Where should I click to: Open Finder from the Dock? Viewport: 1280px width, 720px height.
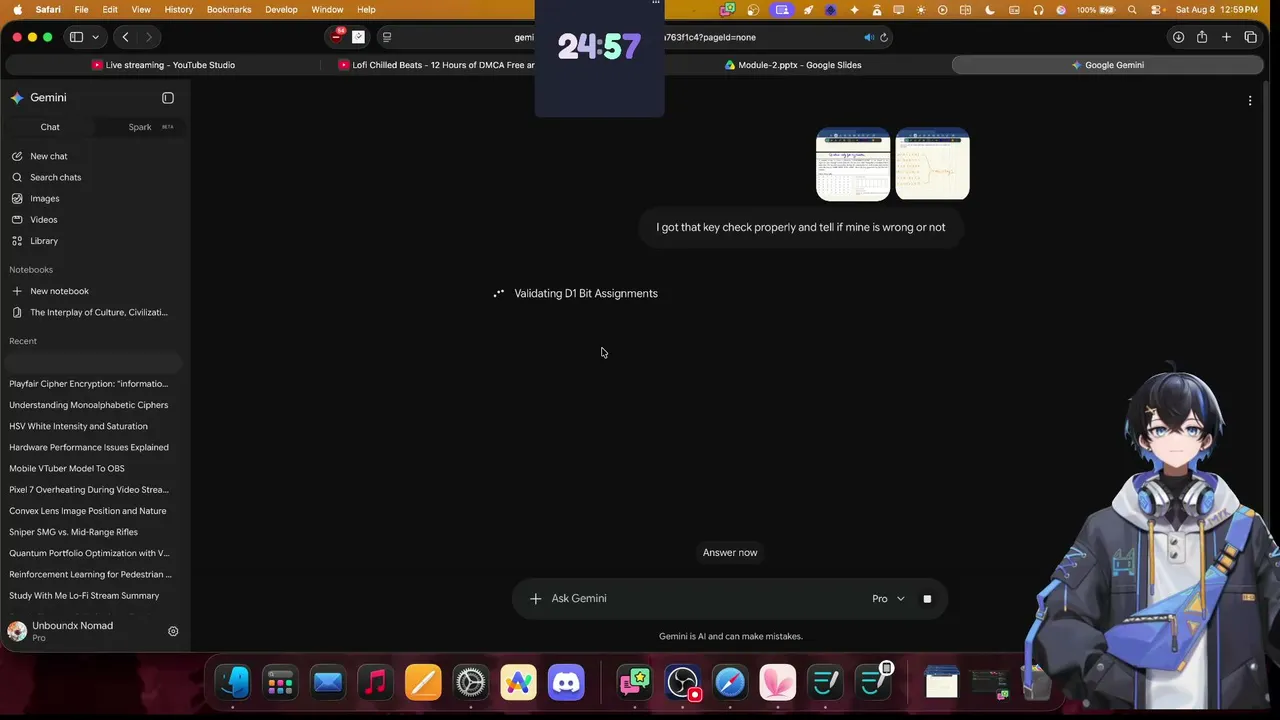pos(233,683)
